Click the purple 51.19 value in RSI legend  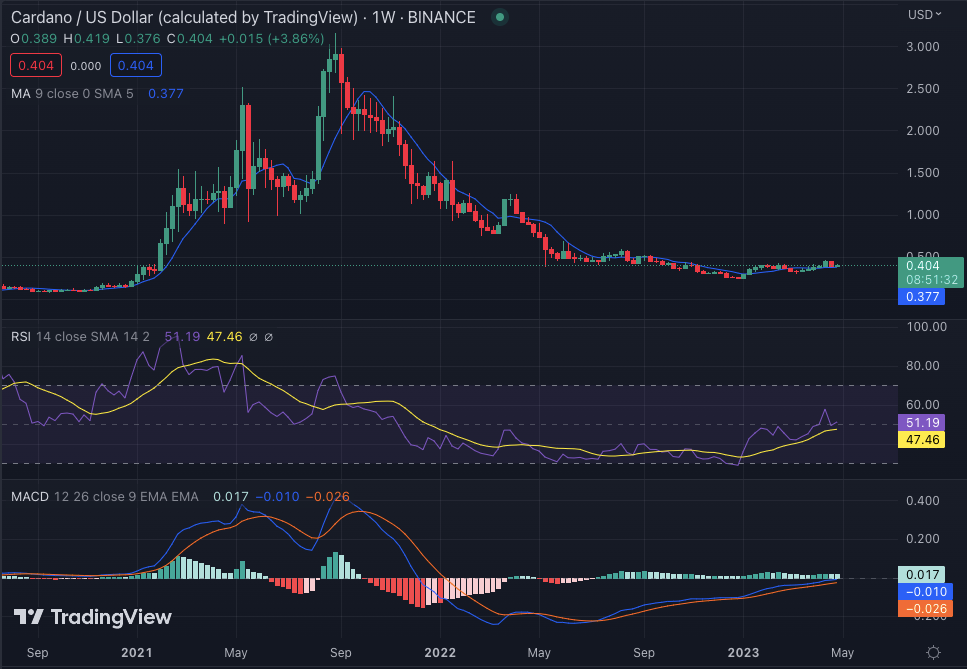[182, 337]
